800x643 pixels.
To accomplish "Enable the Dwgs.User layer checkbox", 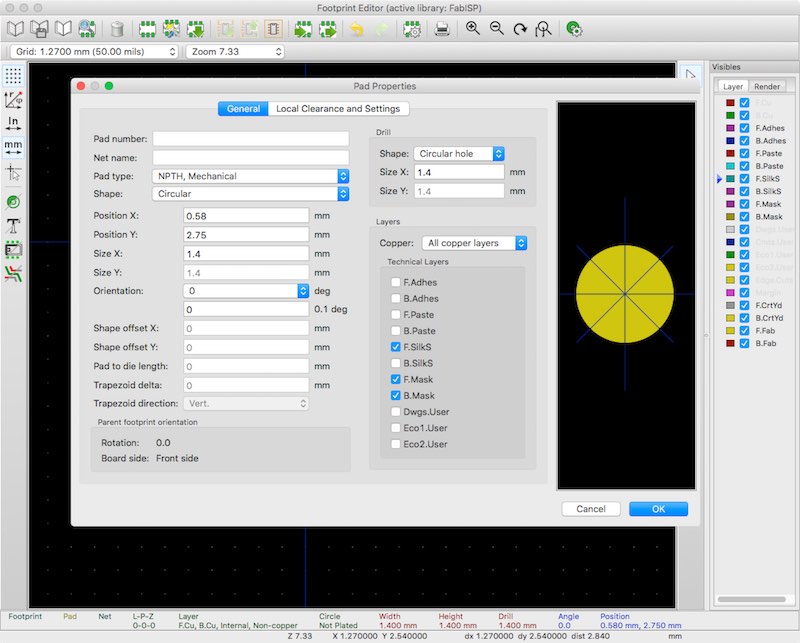I will pos(394,411).
